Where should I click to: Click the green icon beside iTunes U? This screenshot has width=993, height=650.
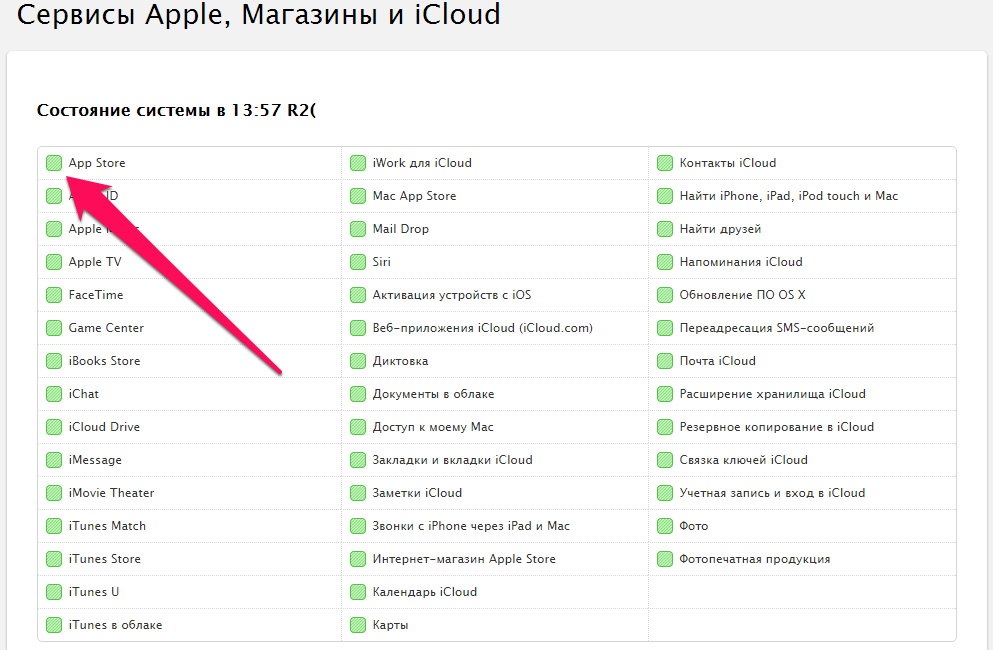54,591
